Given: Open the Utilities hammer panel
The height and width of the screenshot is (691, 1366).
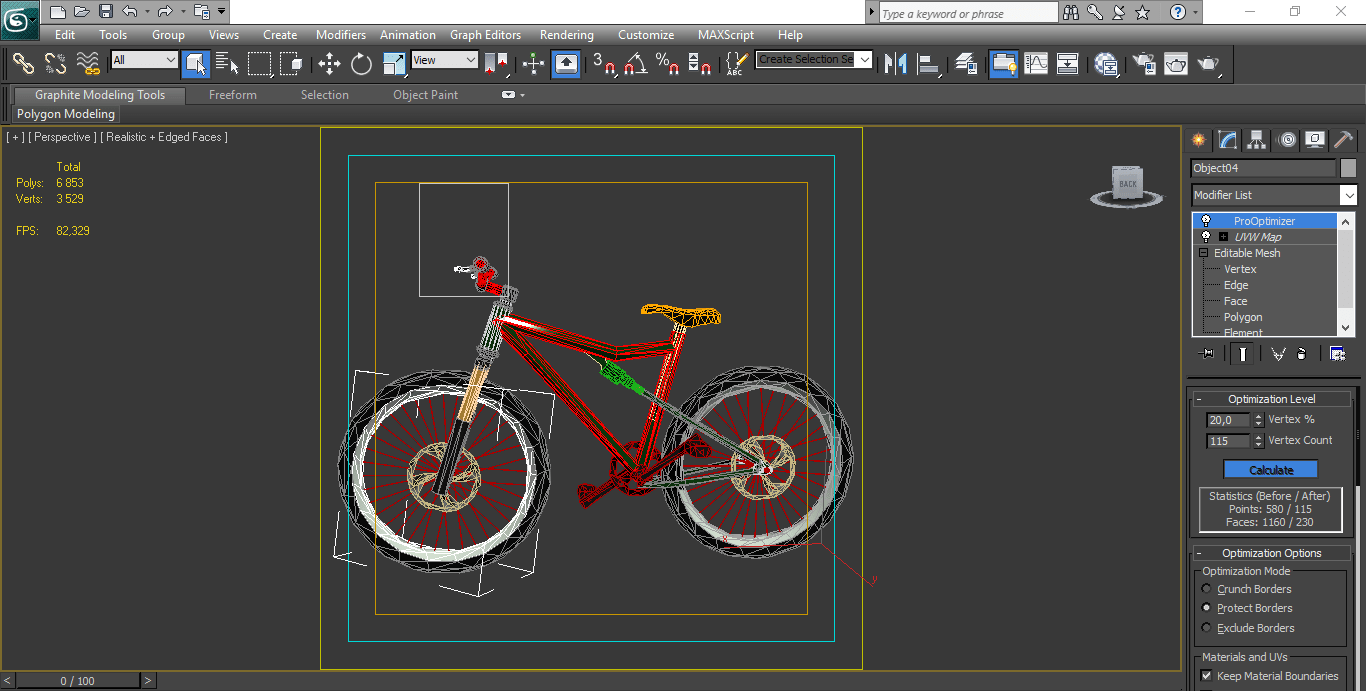Looking at the screenshot, I should [x=1342, y=140].
